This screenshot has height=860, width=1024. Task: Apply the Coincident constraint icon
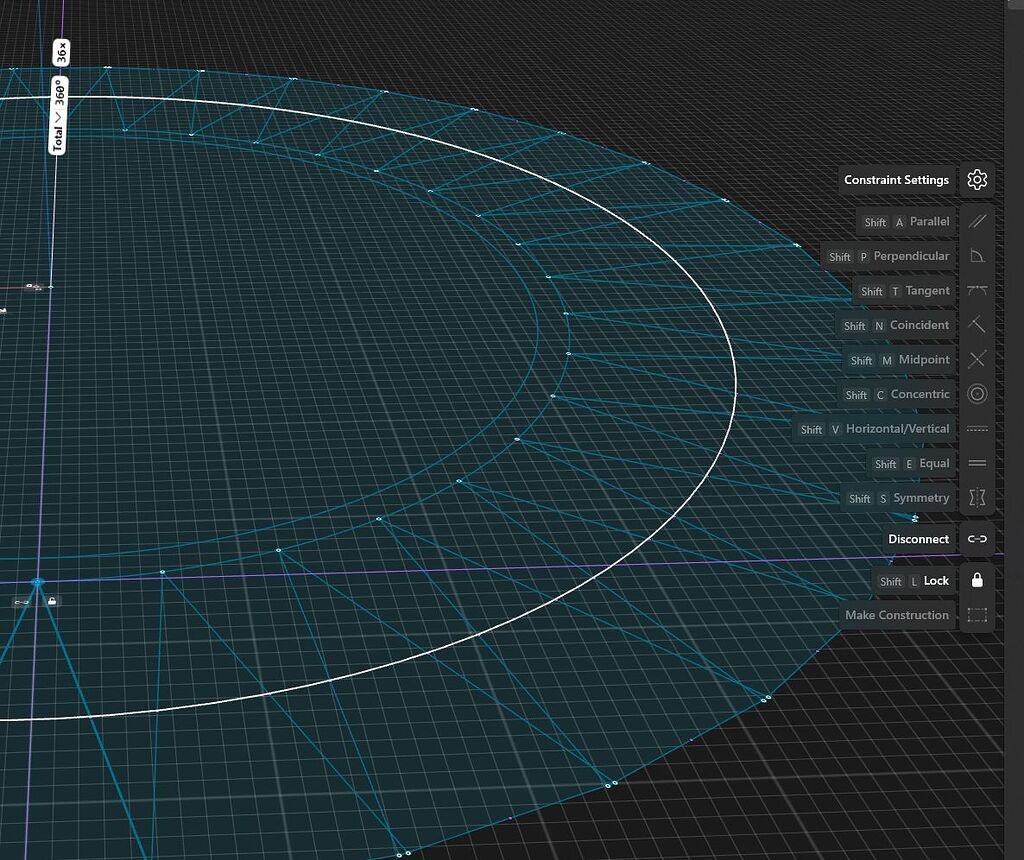pyautogui.click(x=977, y=325)
